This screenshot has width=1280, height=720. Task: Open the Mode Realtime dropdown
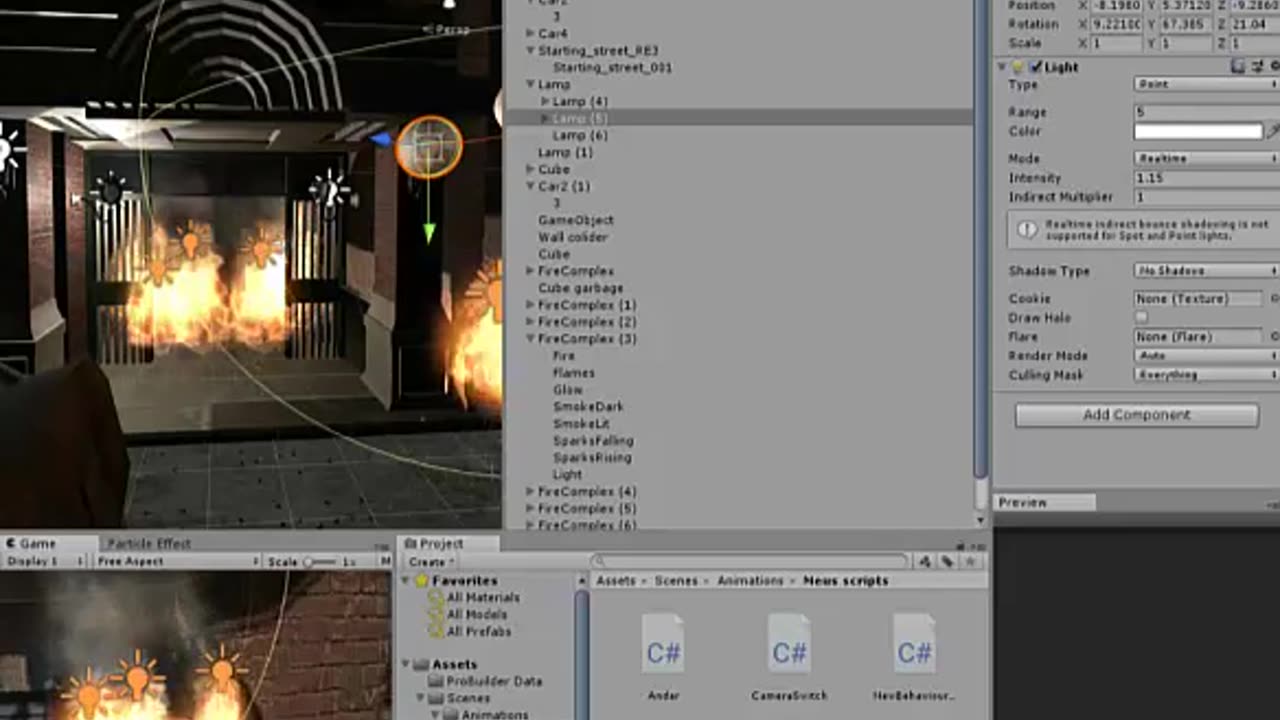[1207, 159]
